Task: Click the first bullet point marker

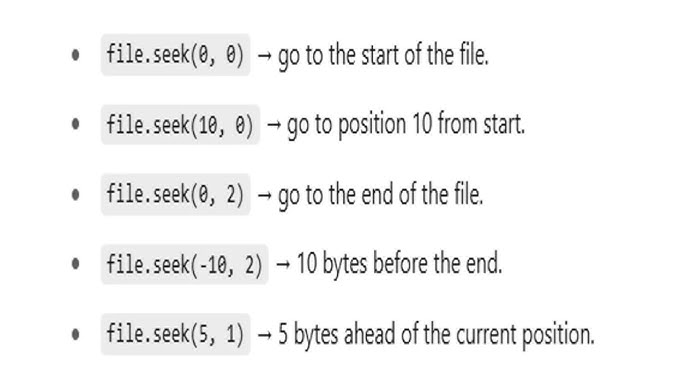Action: (x=75, y=55)
